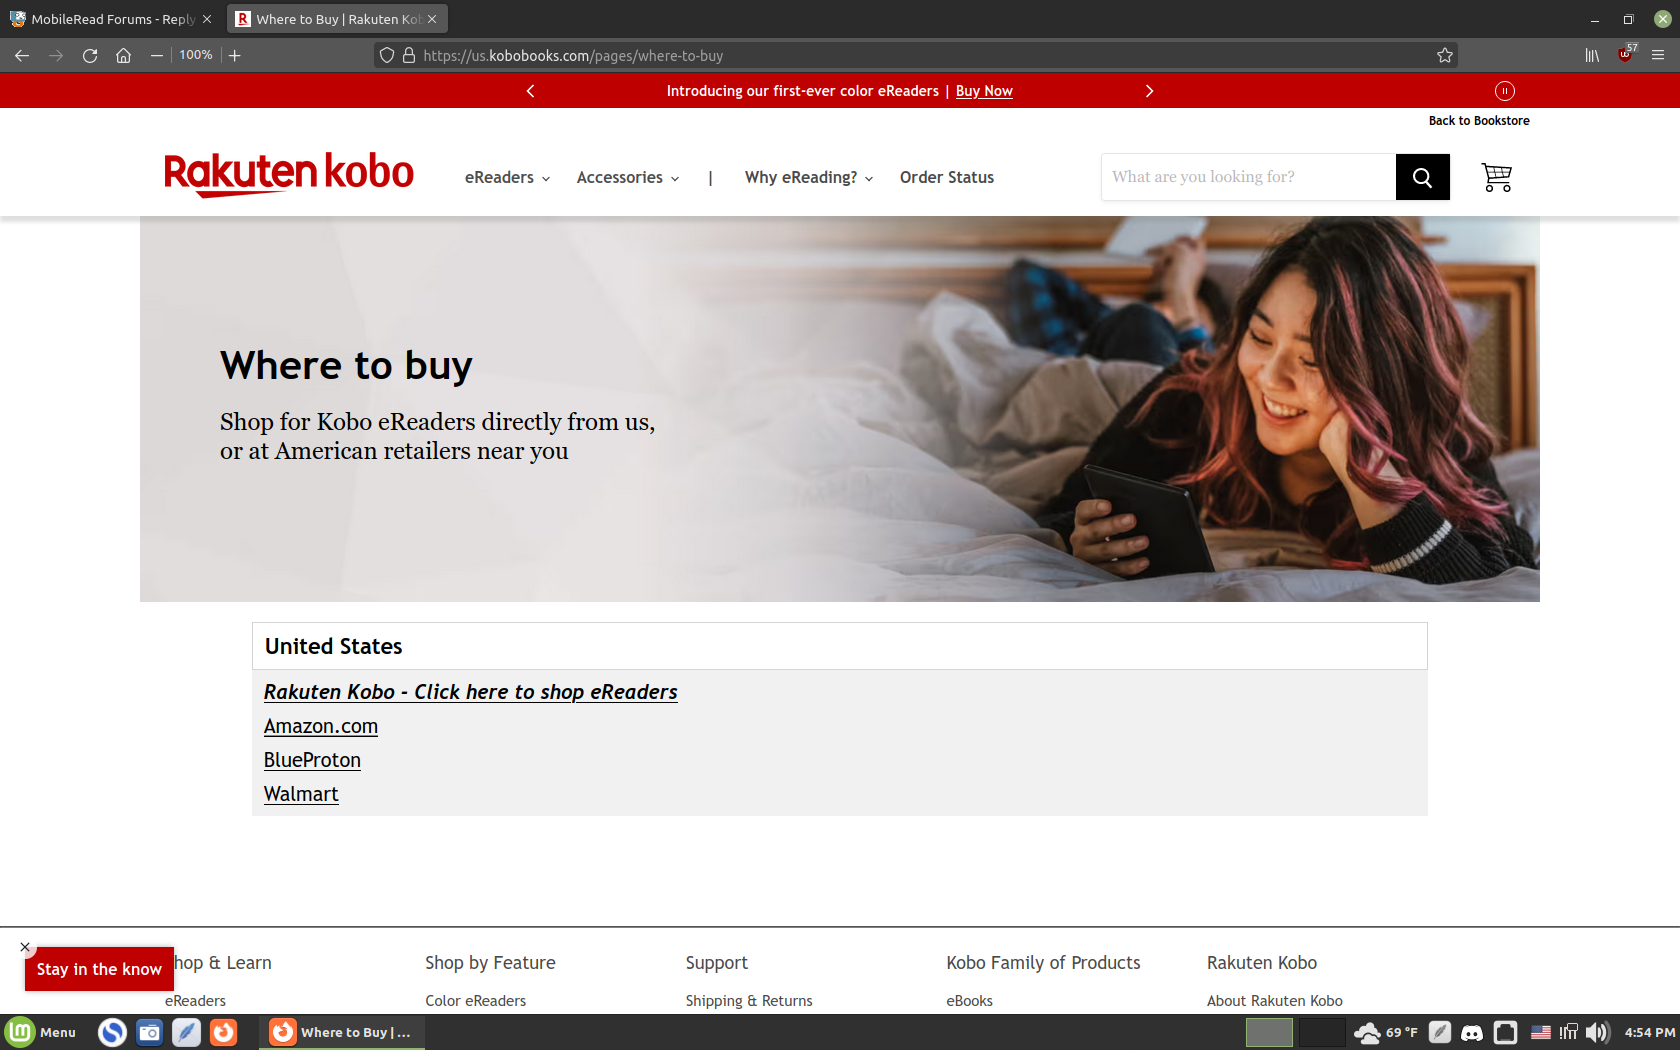The image size is (1680, 1050).
Task: Show site security padlock info
Action: point(409,56)
